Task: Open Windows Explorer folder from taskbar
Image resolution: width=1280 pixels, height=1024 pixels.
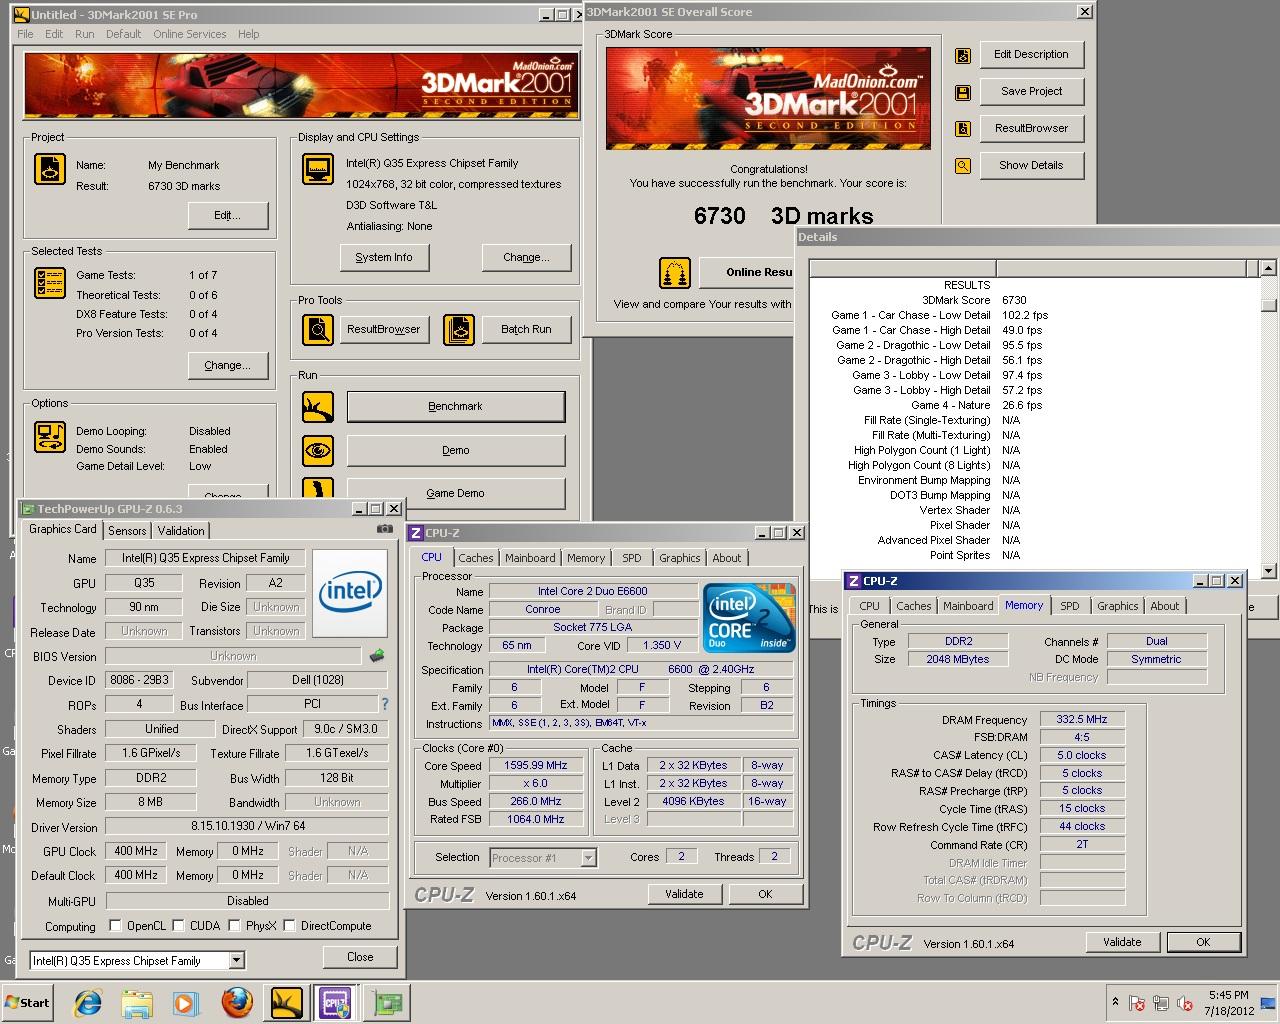Action: [x=137, y=1003]
